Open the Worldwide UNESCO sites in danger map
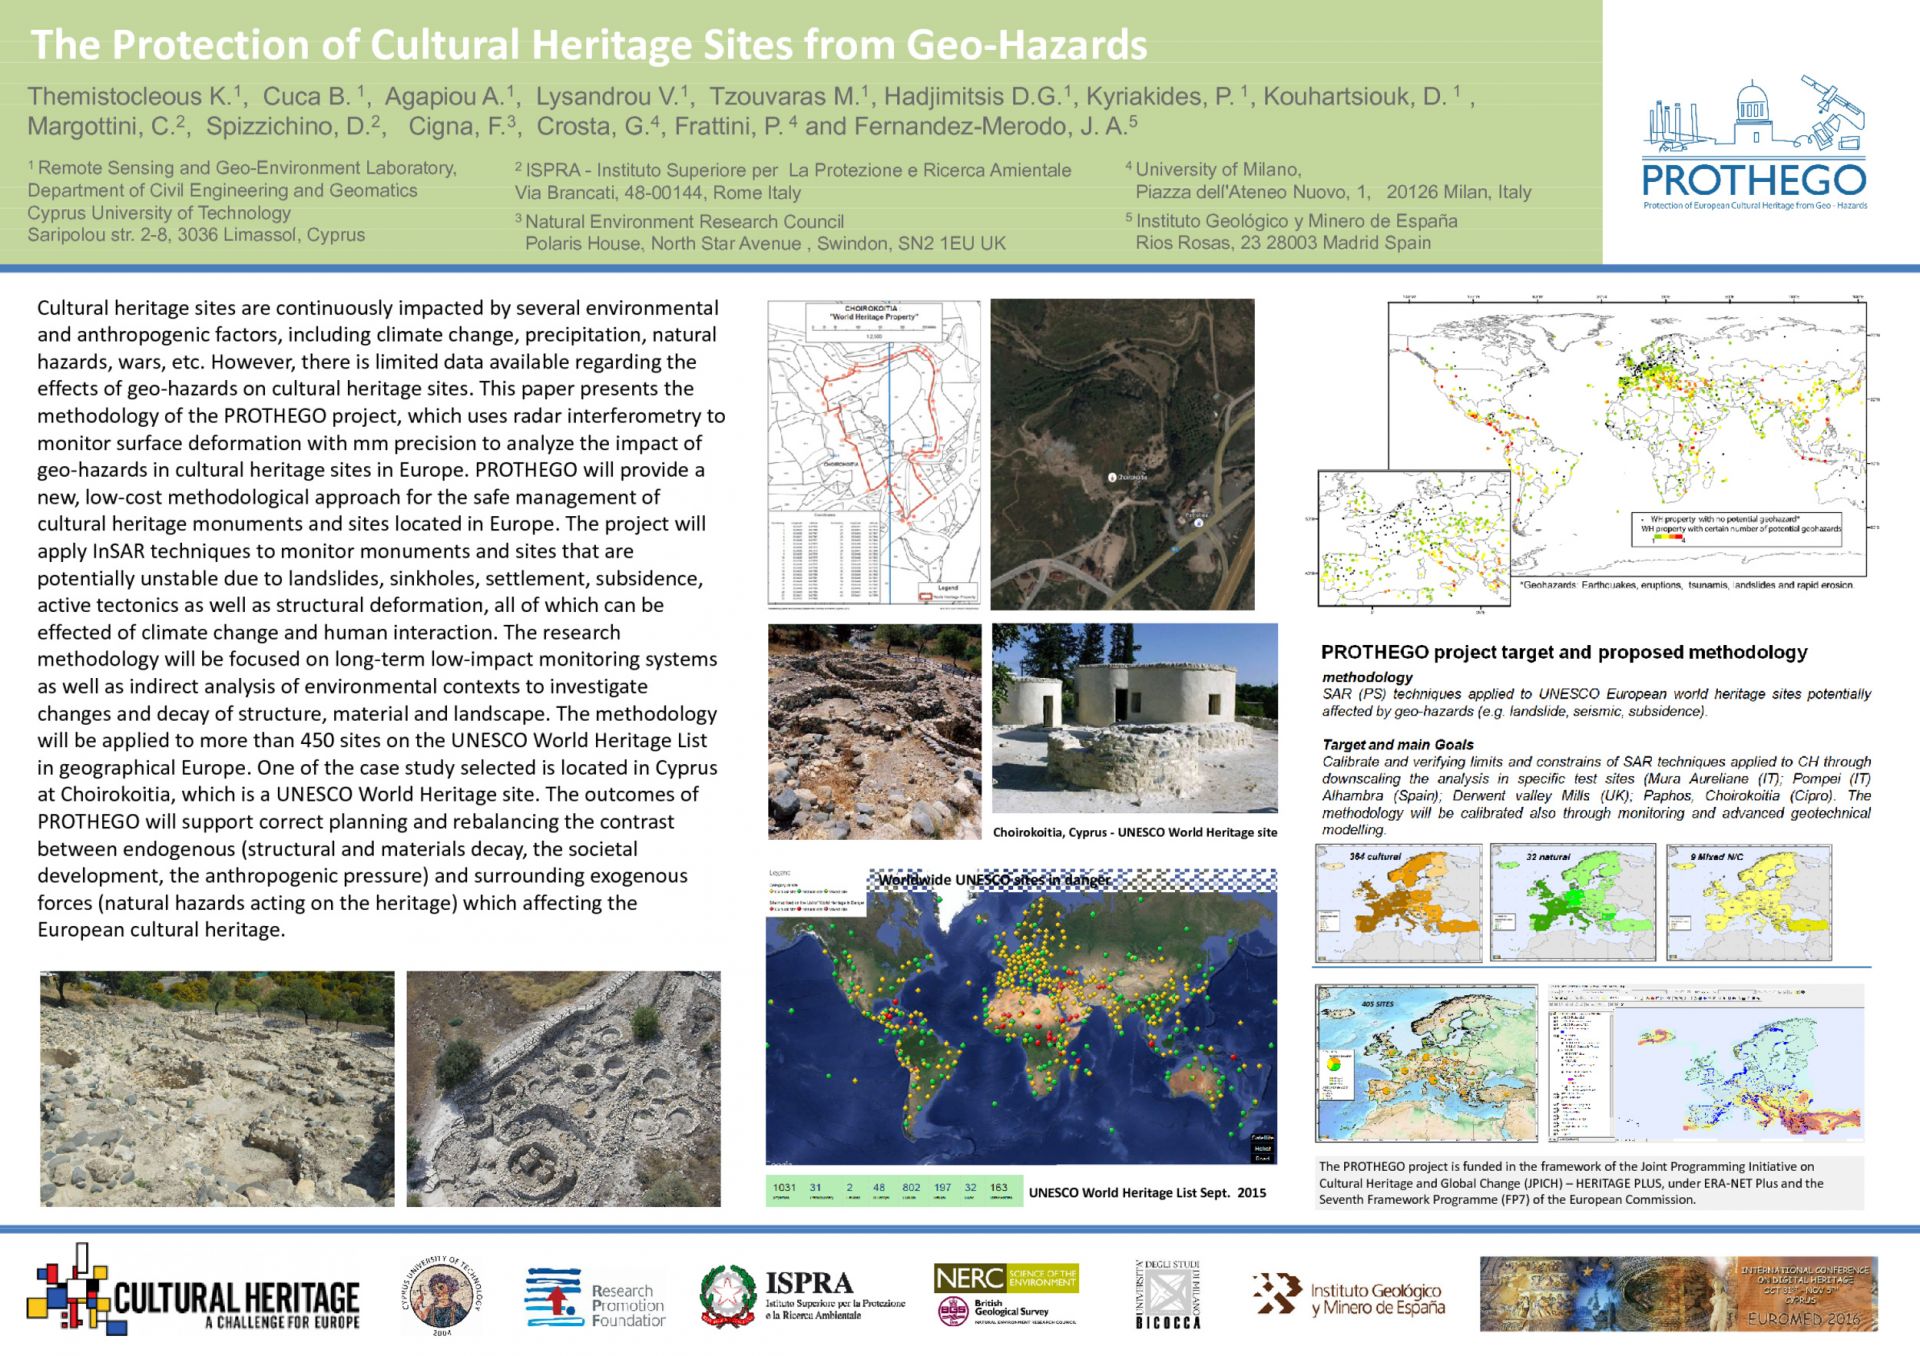 pyautogui.click(x=1021, y=1016)
